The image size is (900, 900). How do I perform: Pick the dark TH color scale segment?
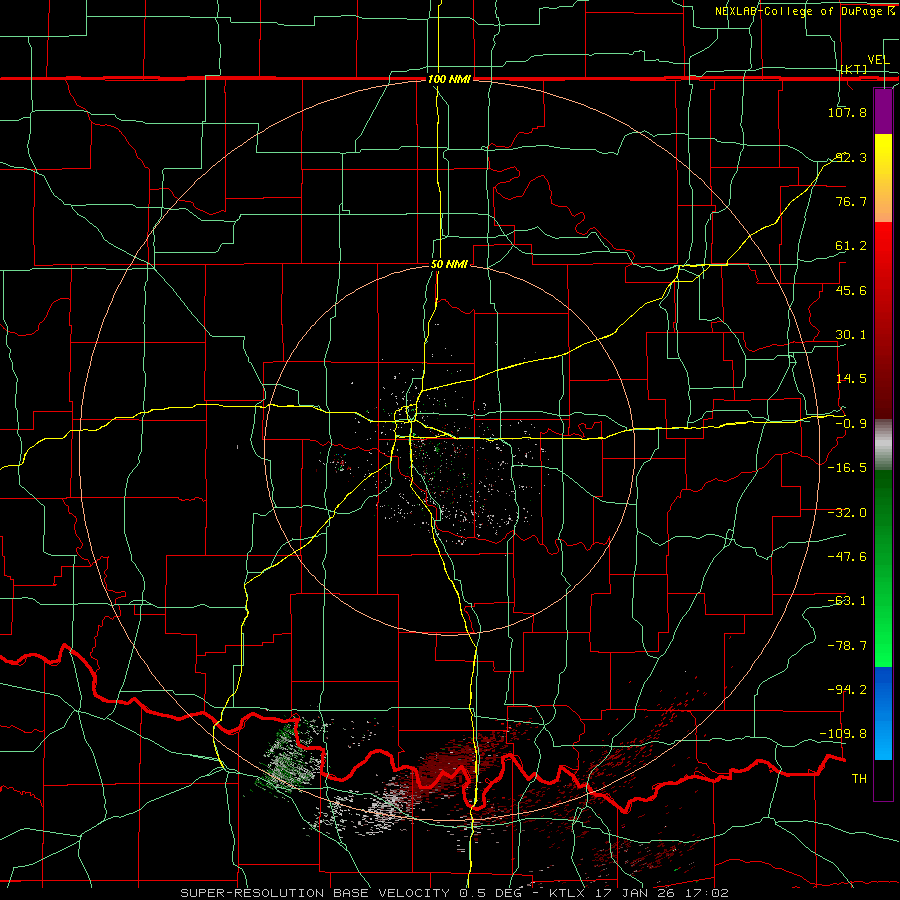click(x=883, y=779)
